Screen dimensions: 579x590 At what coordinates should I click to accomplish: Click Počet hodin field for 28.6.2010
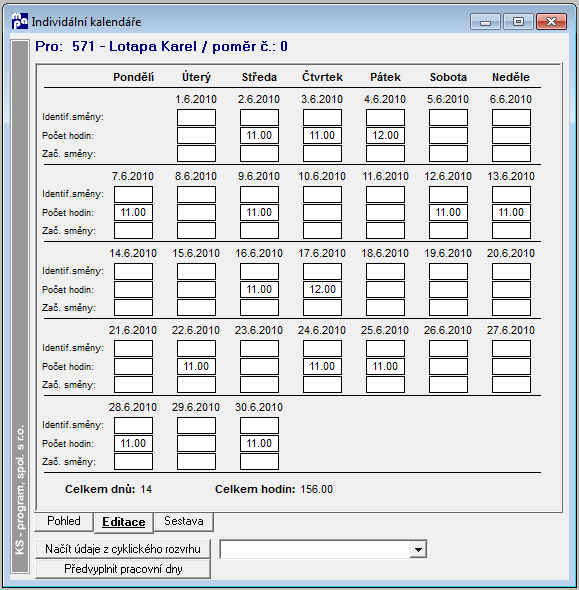(133, 444)
